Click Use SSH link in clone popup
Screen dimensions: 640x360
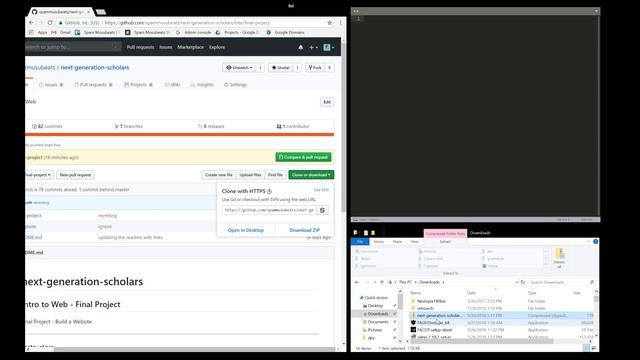tap(321, 190)
